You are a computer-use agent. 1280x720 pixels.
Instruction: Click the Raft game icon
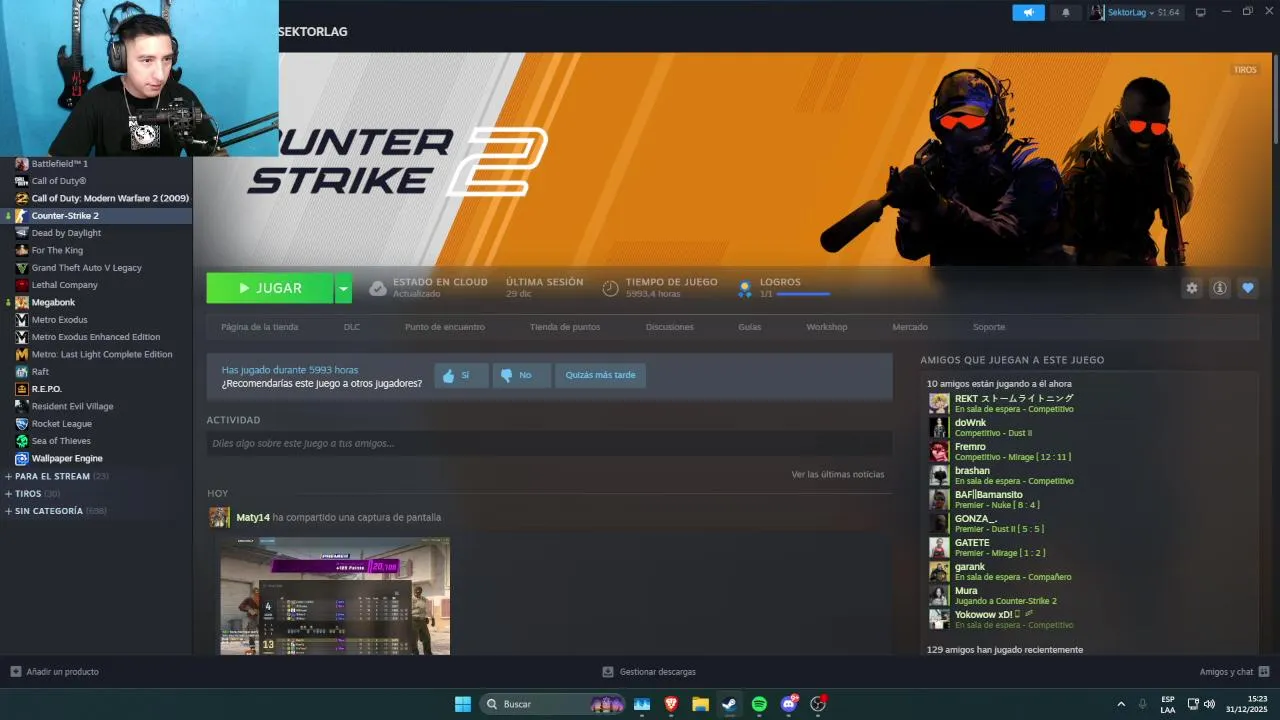pyautogui.click(x=22, y=372)
